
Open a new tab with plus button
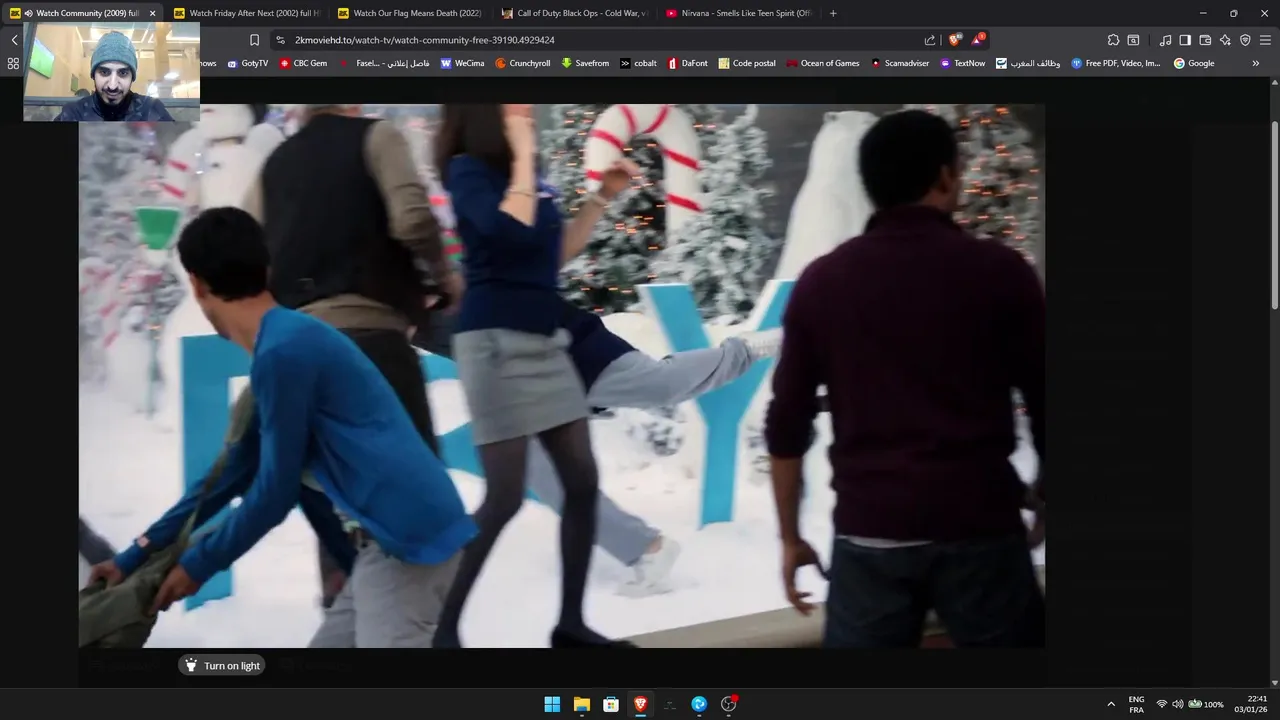coord(833,13)
